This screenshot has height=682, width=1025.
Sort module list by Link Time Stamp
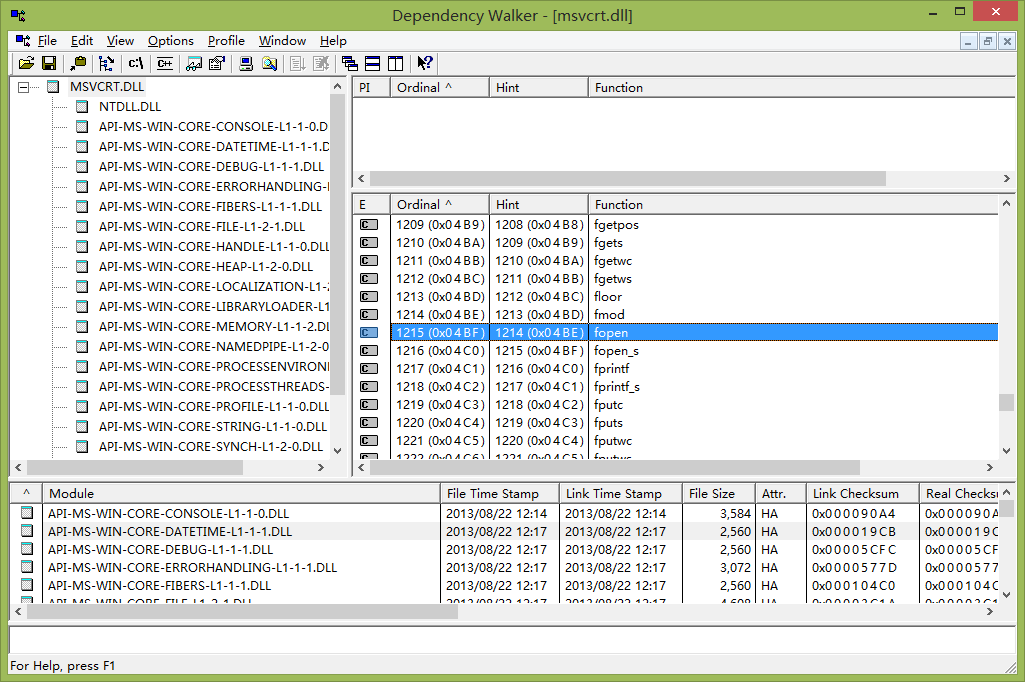[621, 494]
